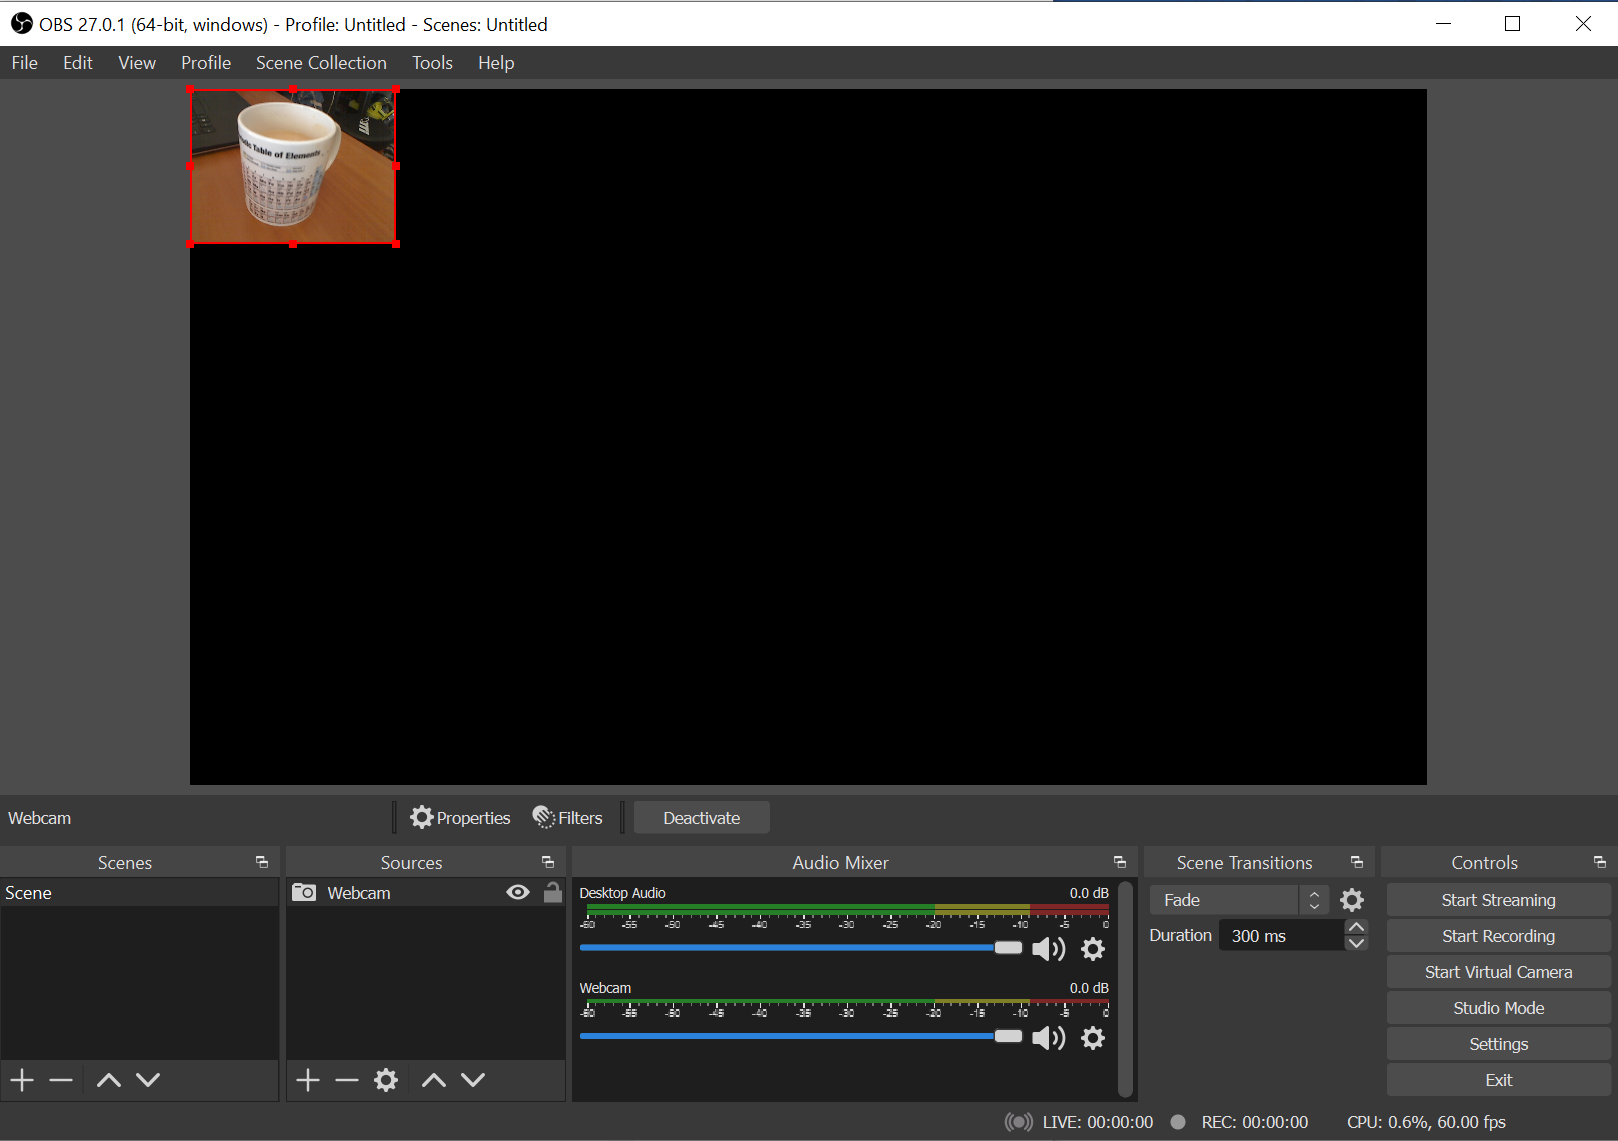The image size is (1618, 1141).
Task: Open source properties gear in Sources panel
Action: [x=386, y=1080]
